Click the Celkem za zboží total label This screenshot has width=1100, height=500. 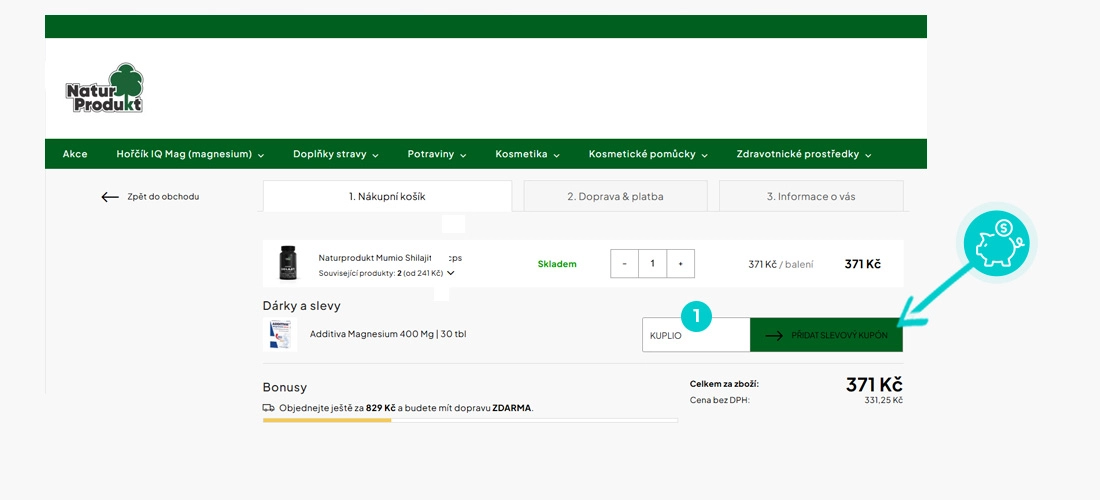725,384
